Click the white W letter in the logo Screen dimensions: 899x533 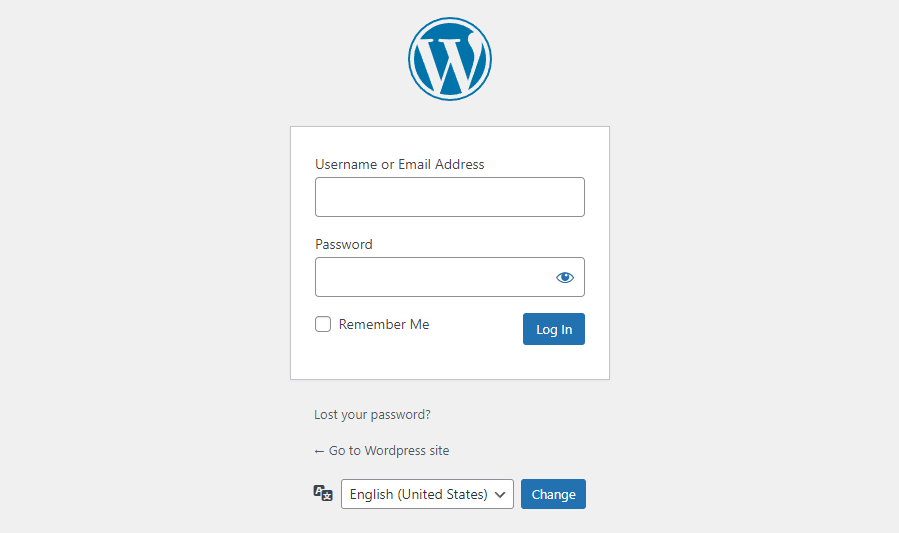(447, 64)
